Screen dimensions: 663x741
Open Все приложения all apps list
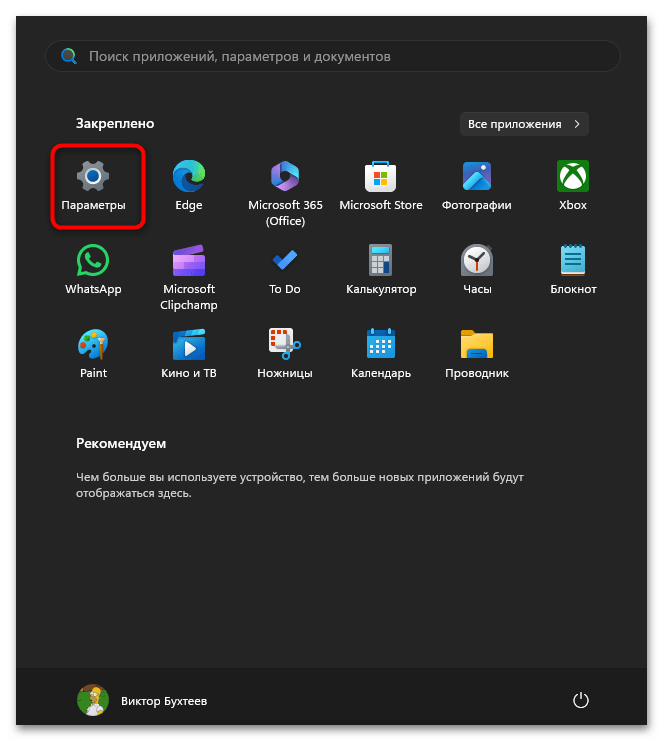click(524, 124)
